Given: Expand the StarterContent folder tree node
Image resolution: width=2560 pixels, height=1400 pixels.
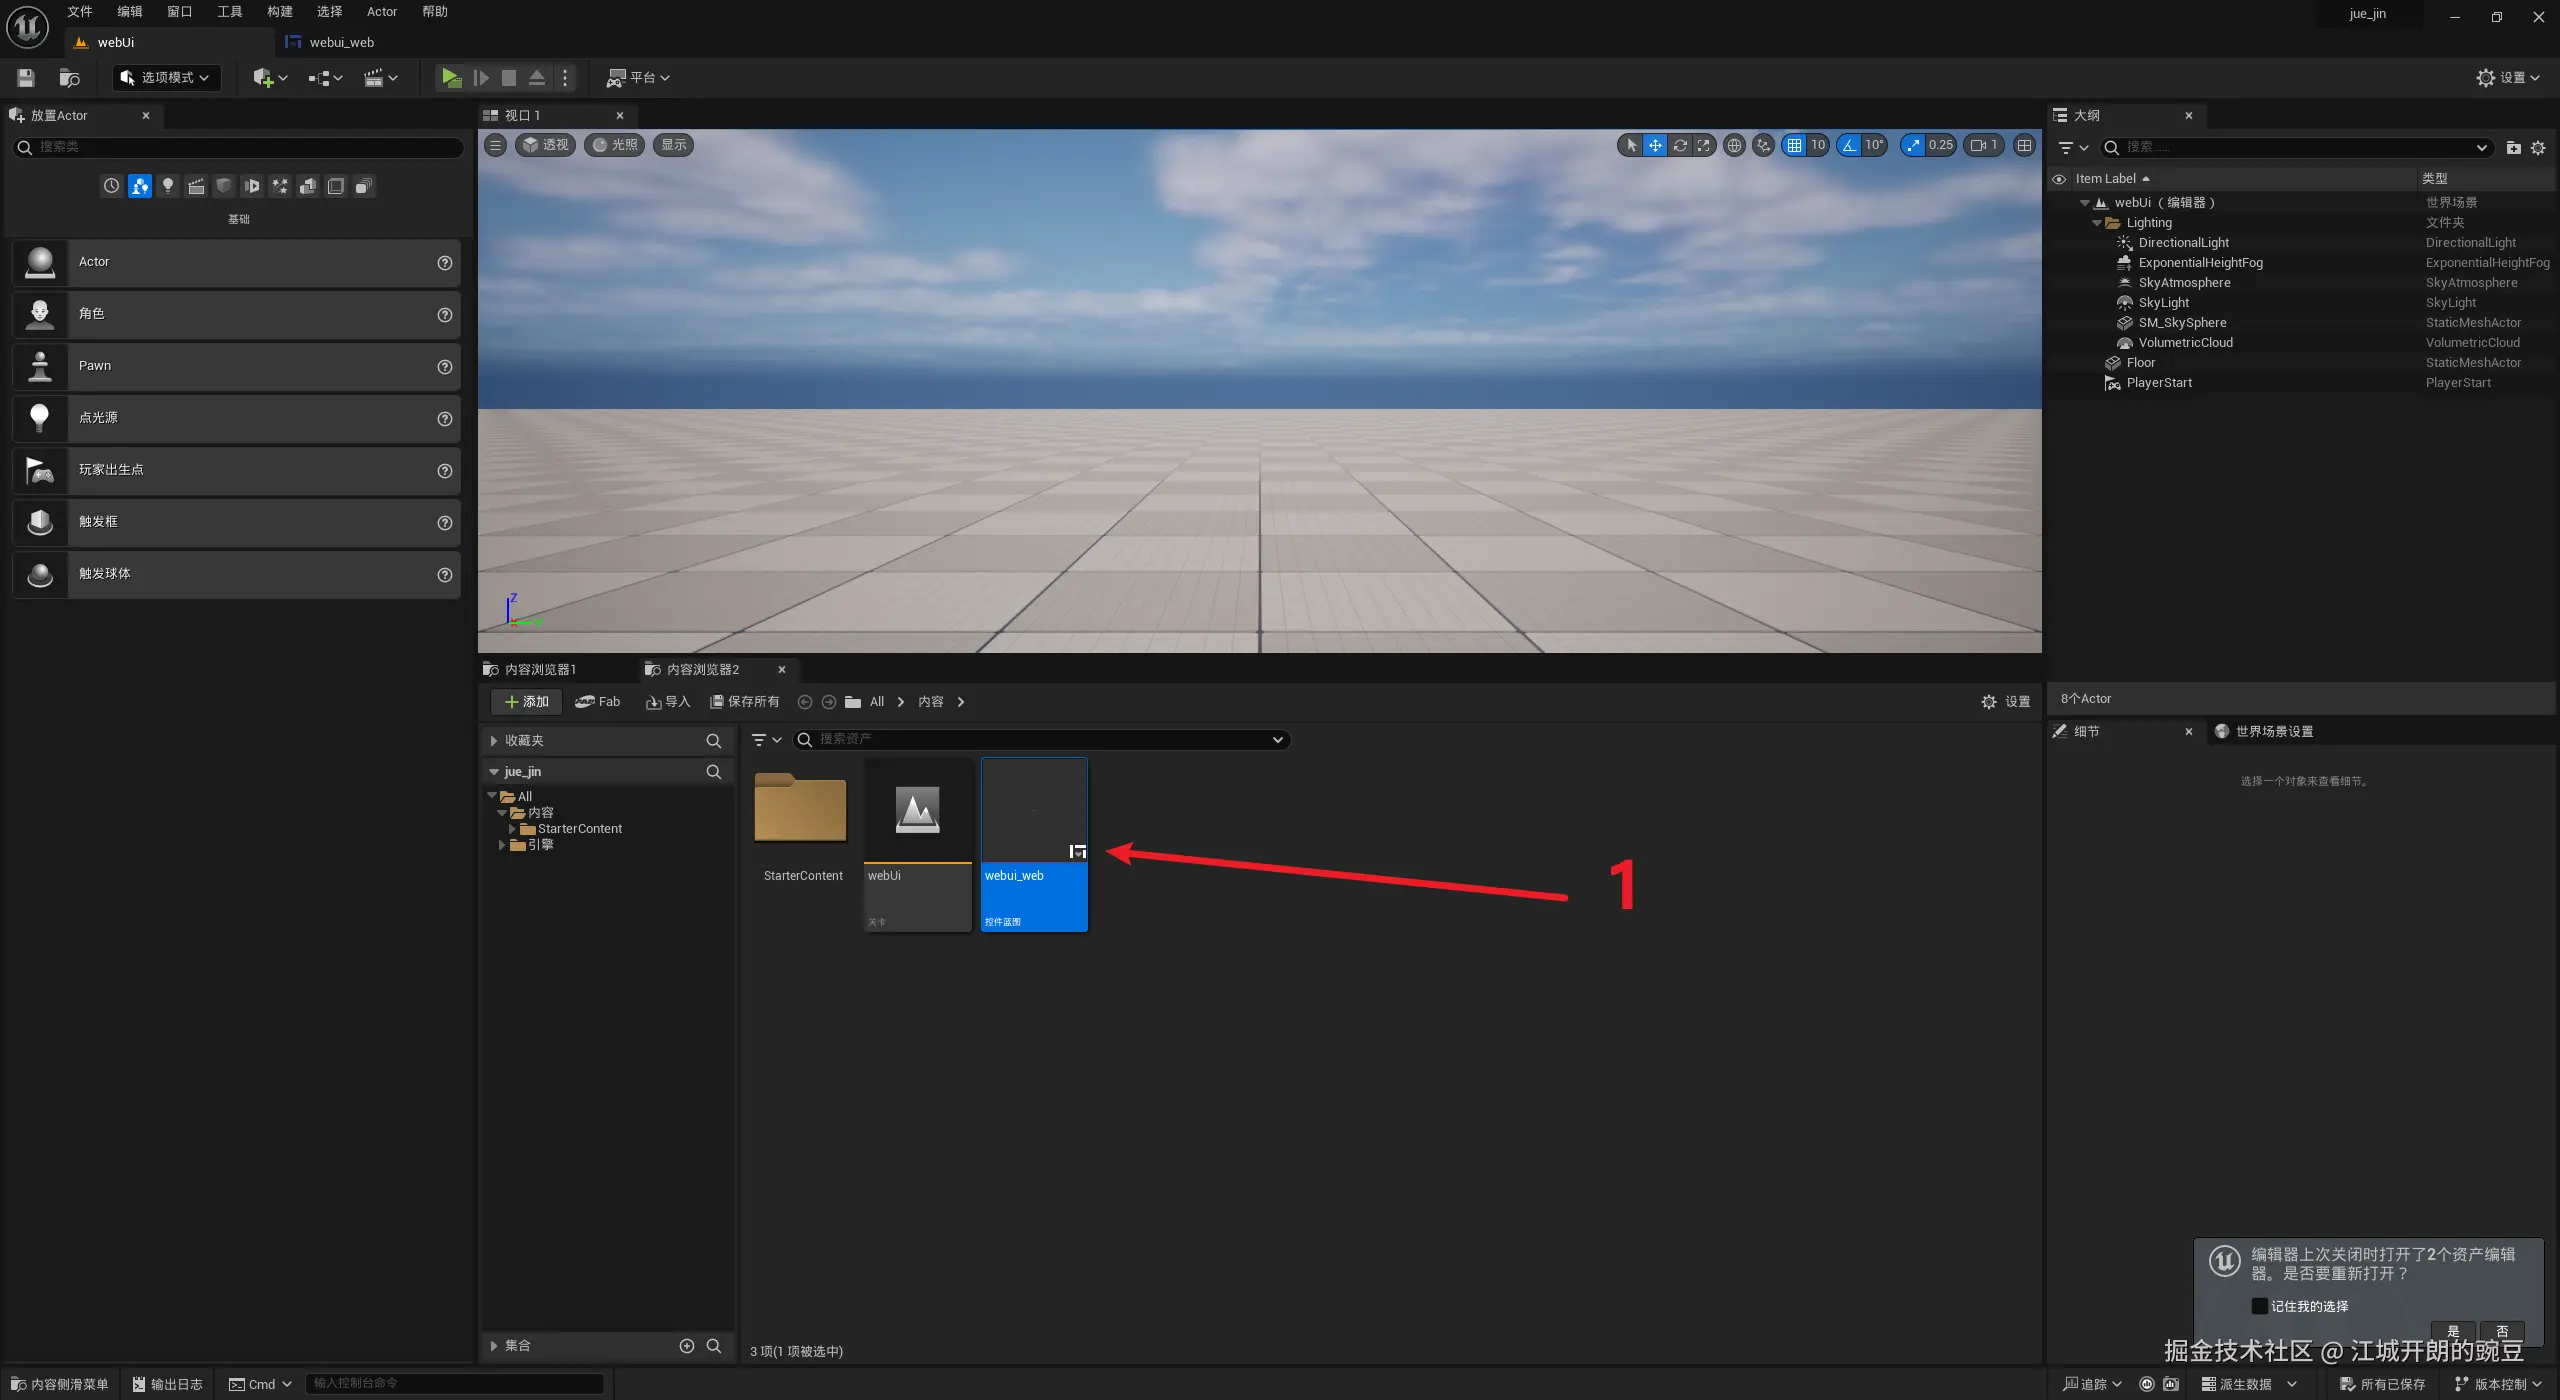Looking at the screenshot, I should (x=512, y=829).
